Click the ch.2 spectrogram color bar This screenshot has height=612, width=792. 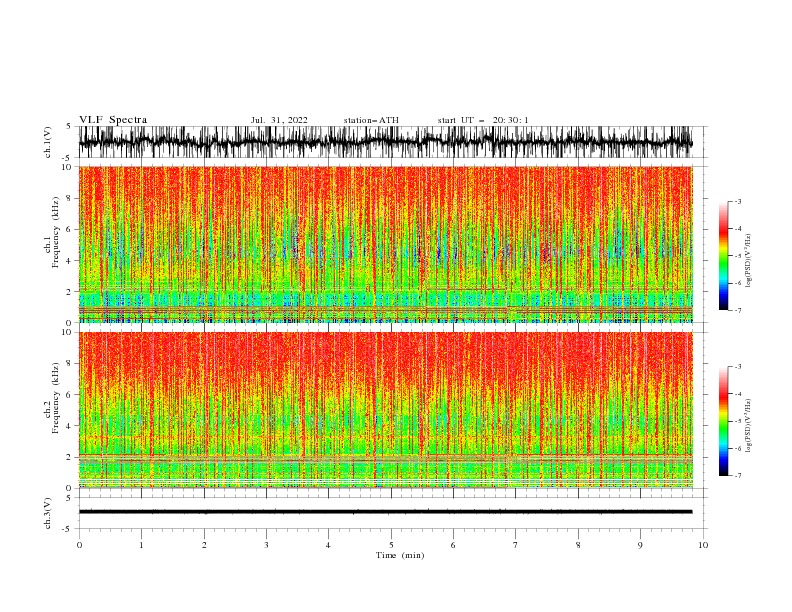723,421
